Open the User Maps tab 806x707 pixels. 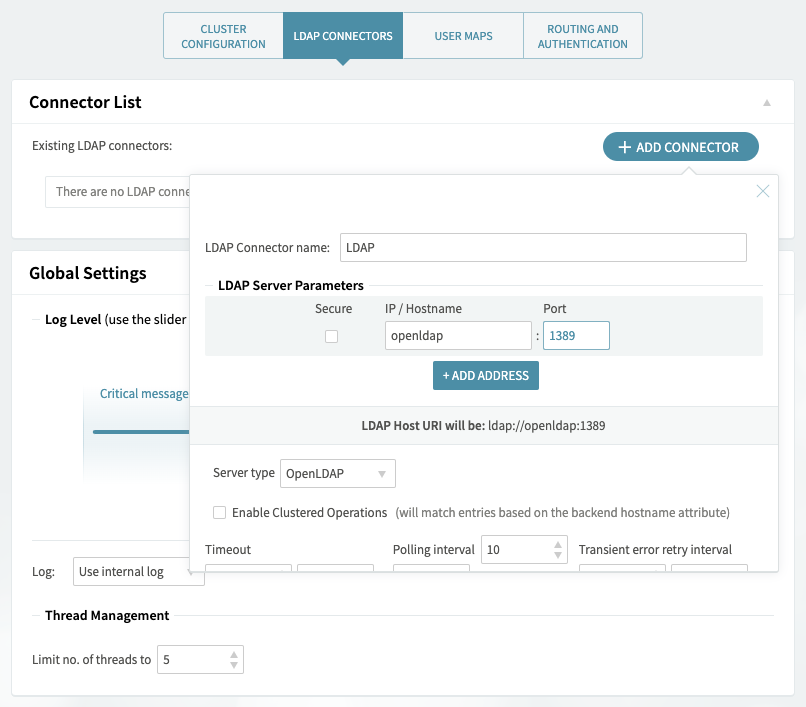point(463,36)
